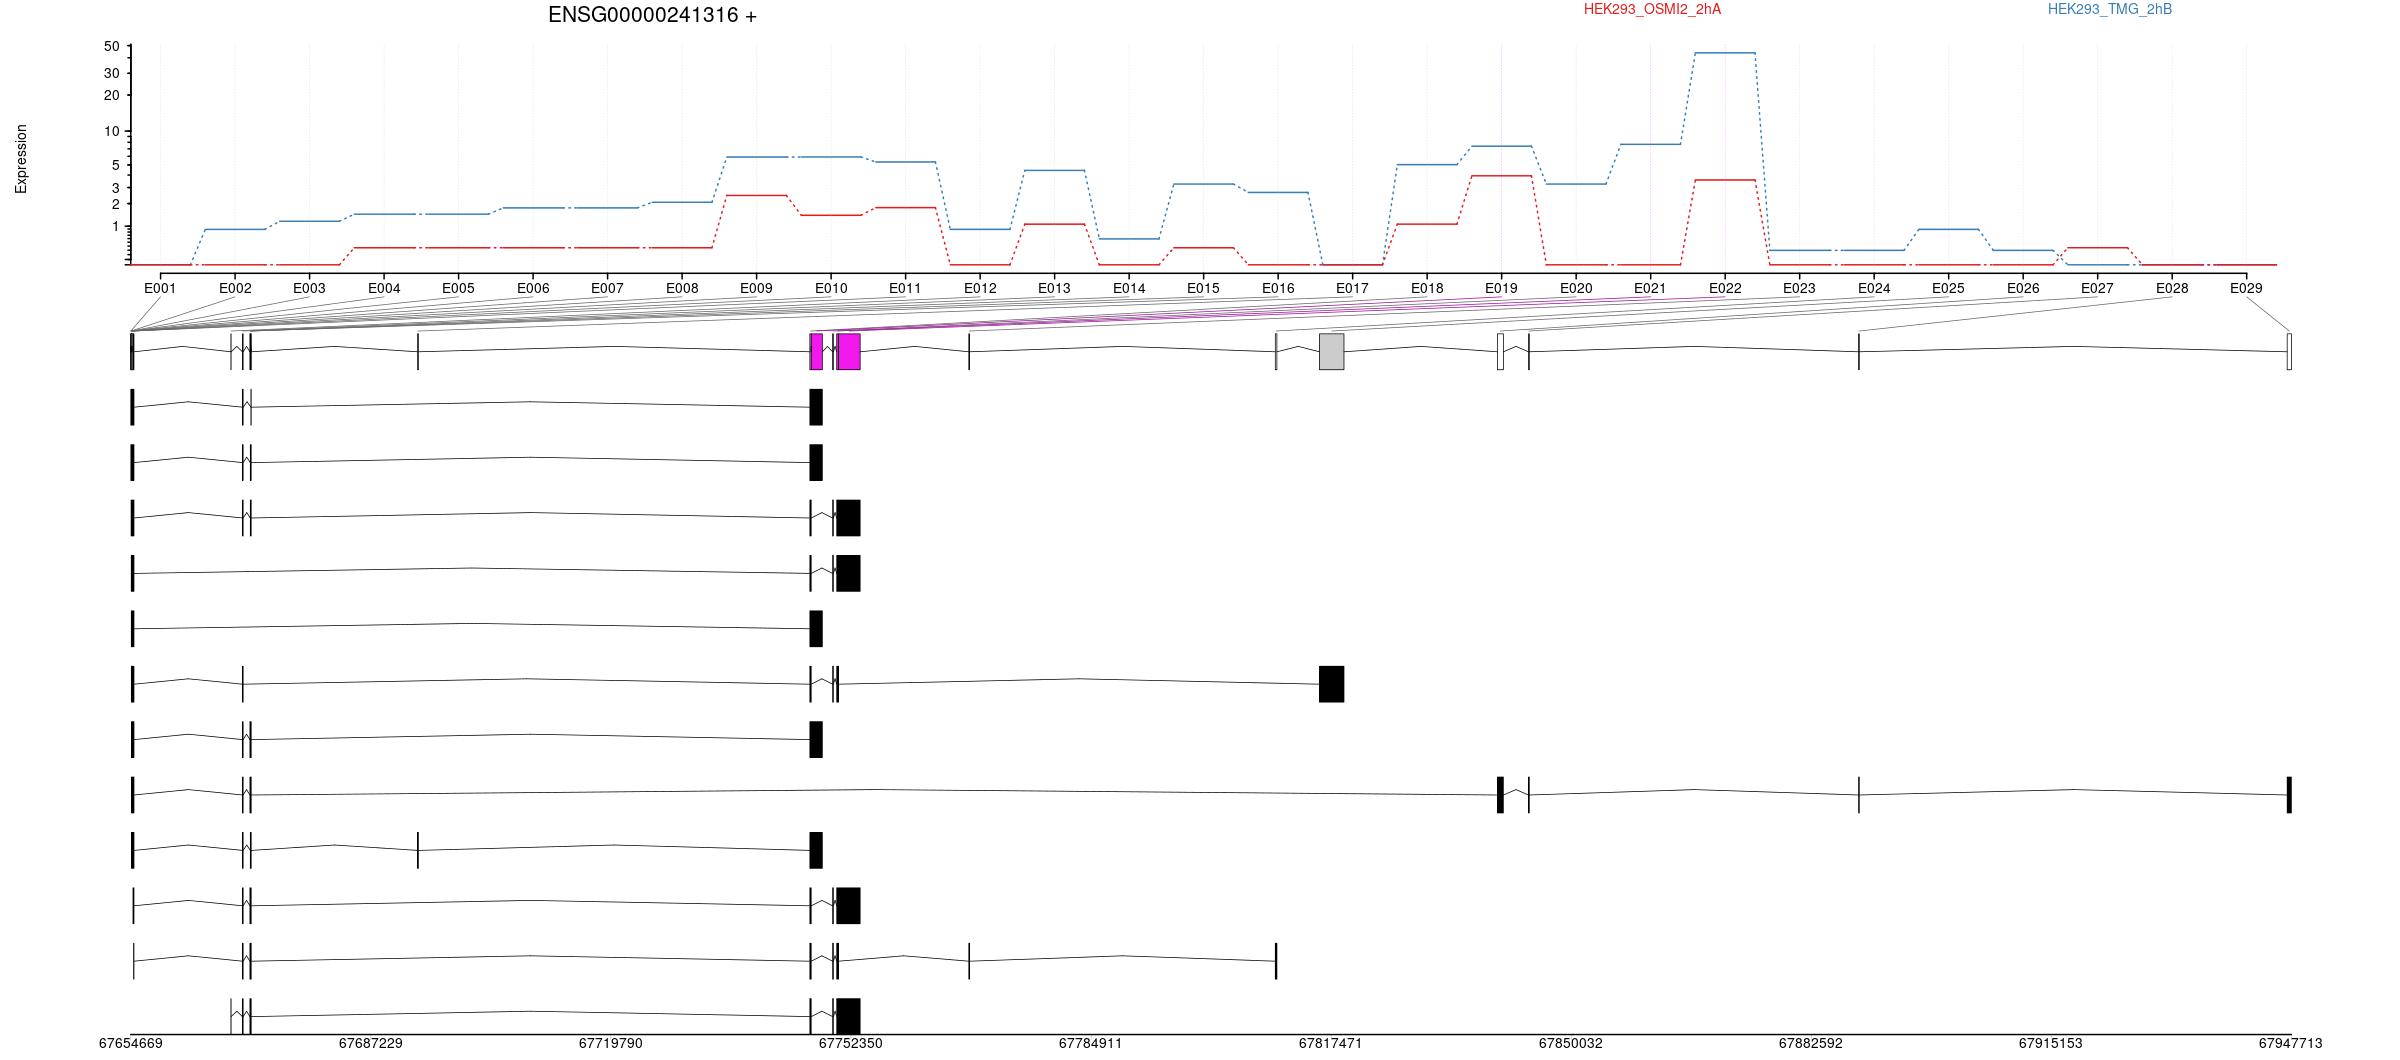Click y-axis tick value 3
This screenshot has height=1060, width=2400.
tap(115, 188)
